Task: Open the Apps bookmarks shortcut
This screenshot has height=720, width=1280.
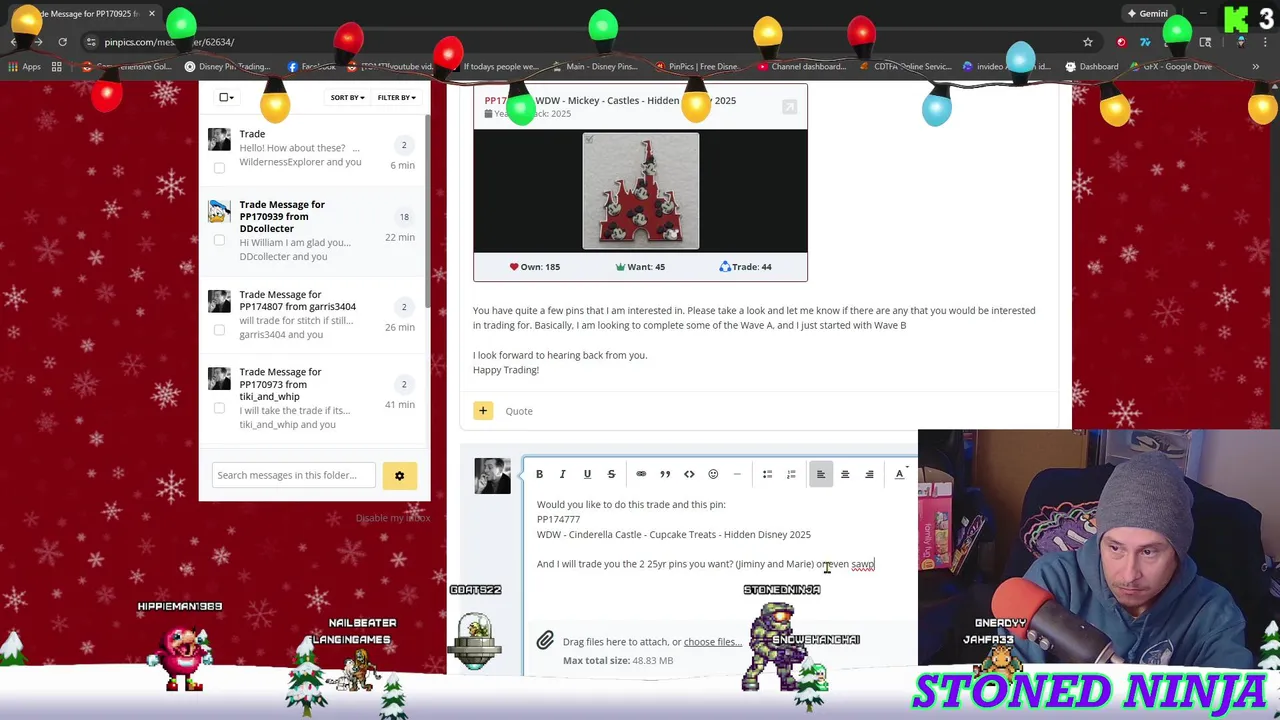Action: (x=25, y=67)
